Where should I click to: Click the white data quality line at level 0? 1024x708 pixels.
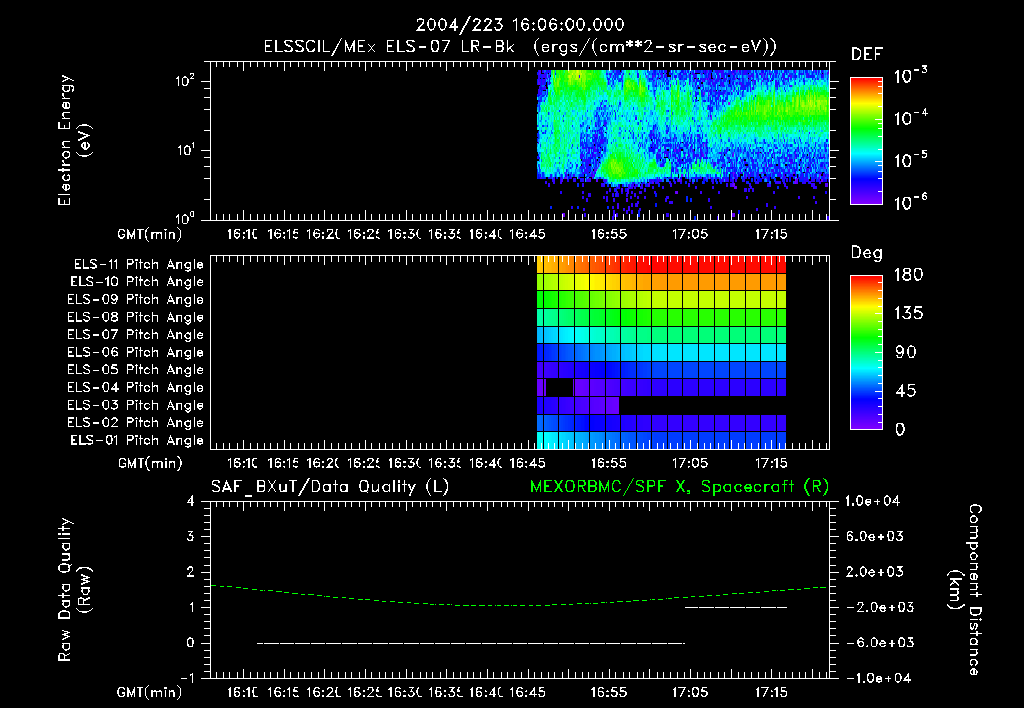click(x=471, y=643)
